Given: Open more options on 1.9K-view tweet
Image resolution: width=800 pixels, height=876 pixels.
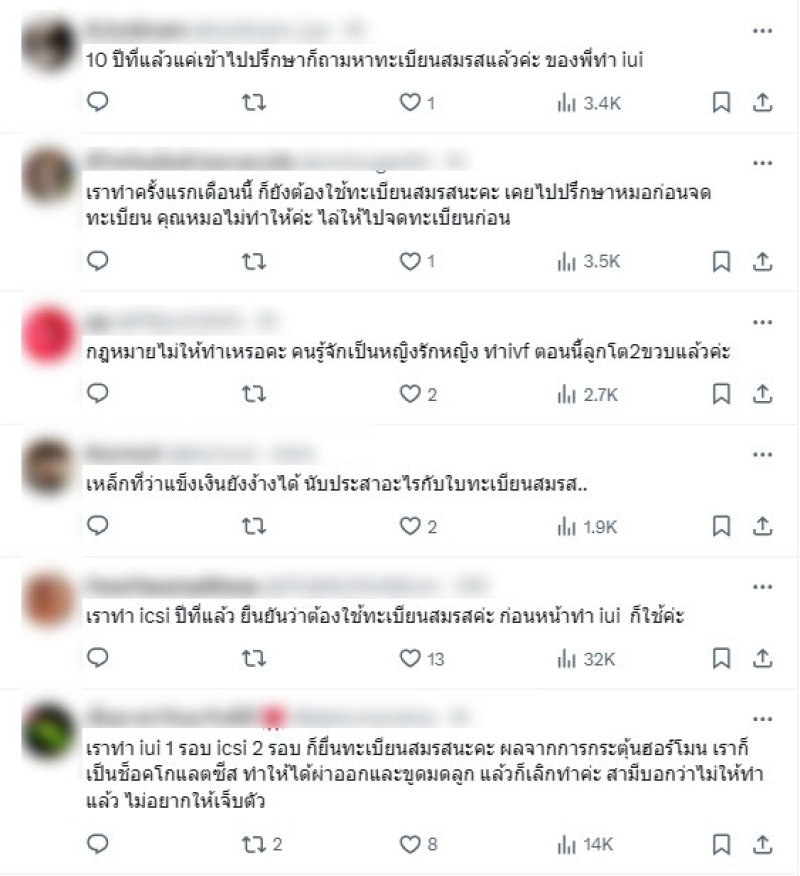Looking at the screenshot, I should [763, 455].
